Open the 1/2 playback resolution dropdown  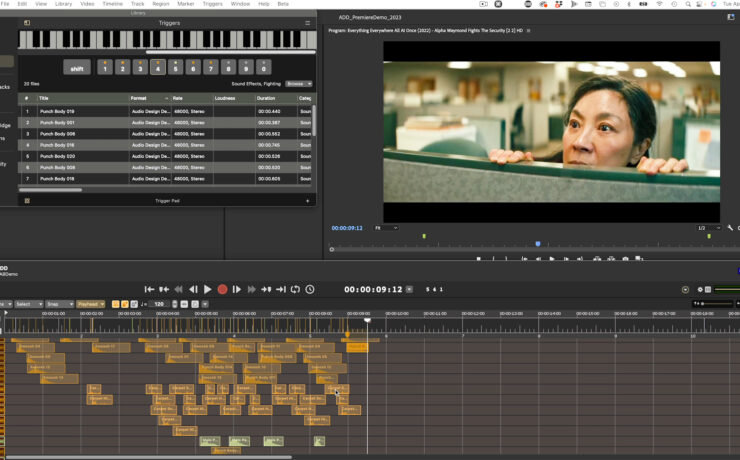(x=709, y=228)
